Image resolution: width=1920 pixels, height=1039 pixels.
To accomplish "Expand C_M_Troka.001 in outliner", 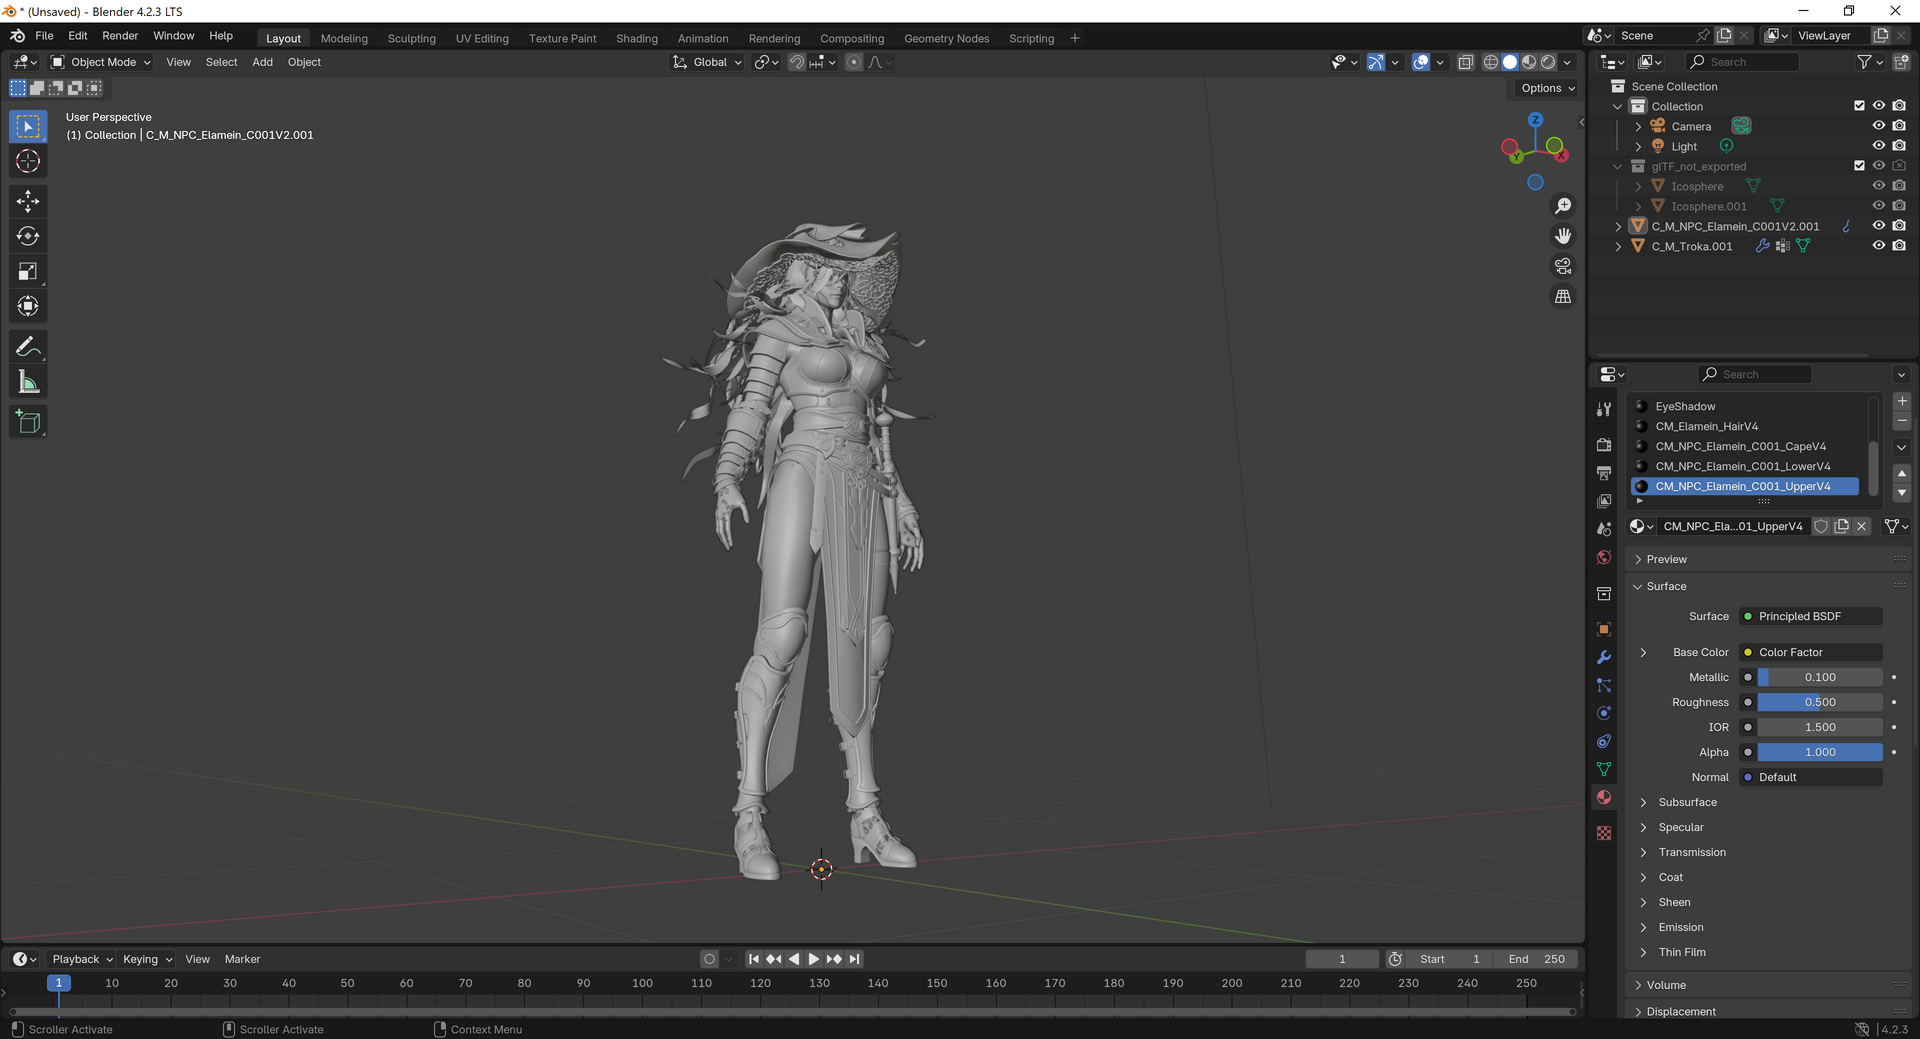I will tap(1618, 246).
